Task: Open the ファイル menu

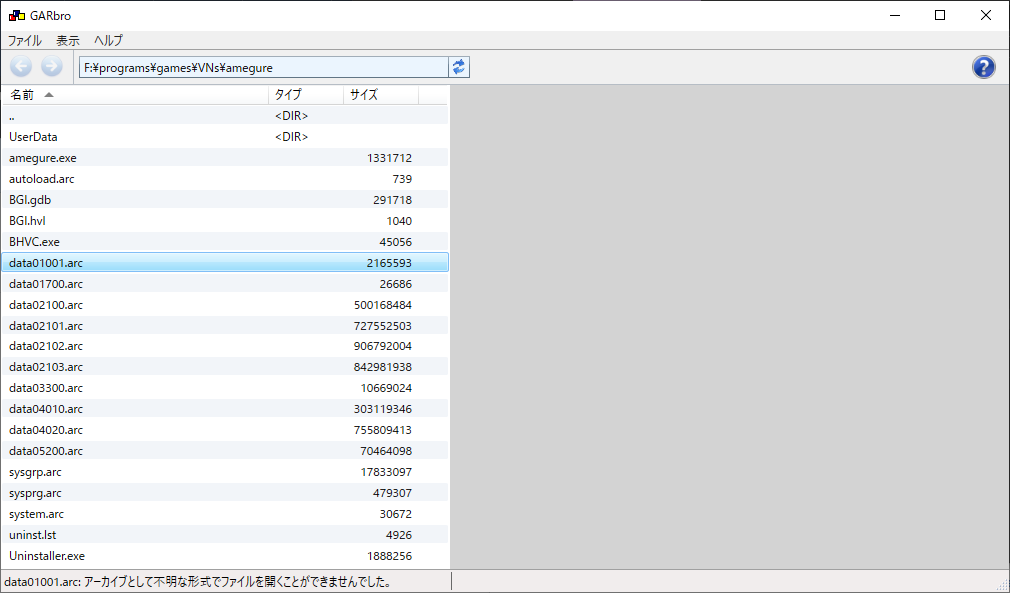Action: pos(22,41)
